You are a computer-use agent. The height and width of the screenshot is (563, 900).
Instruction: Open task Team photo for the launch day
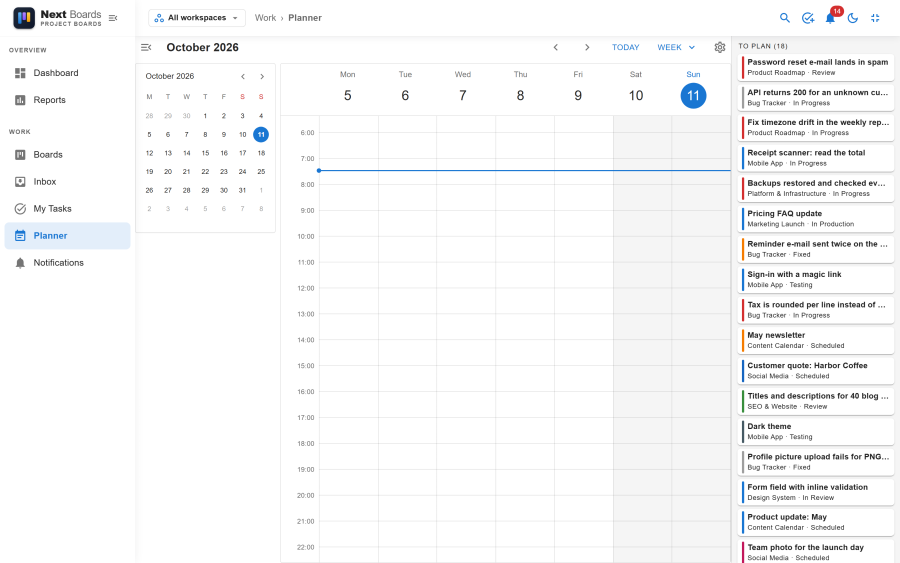tap(816, 552)
